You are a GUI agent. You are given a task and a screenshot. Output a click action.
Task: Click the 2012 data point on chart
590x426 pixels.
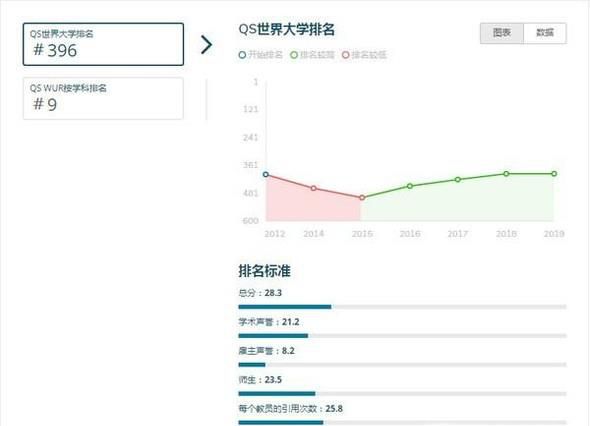coord(266,174)
